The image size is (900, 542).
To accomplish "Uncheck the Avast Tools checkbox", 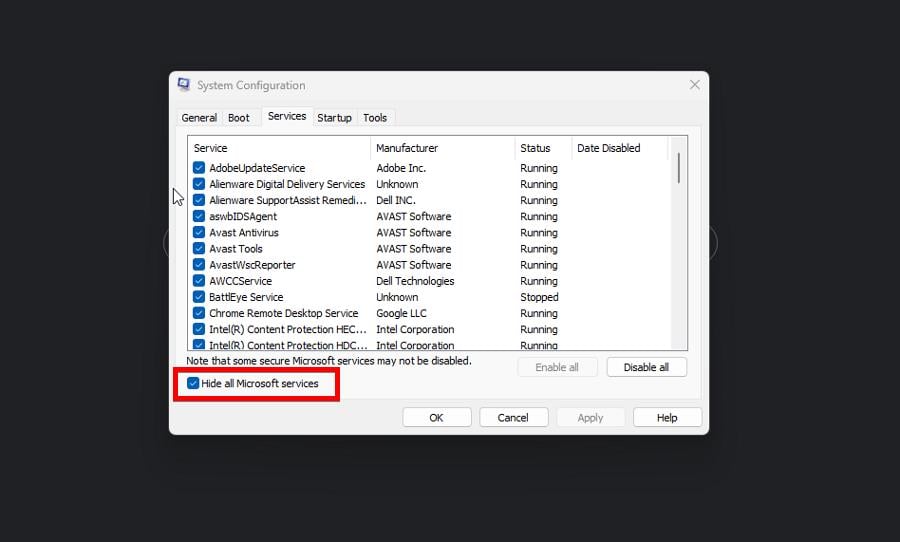I will point(199,249).
